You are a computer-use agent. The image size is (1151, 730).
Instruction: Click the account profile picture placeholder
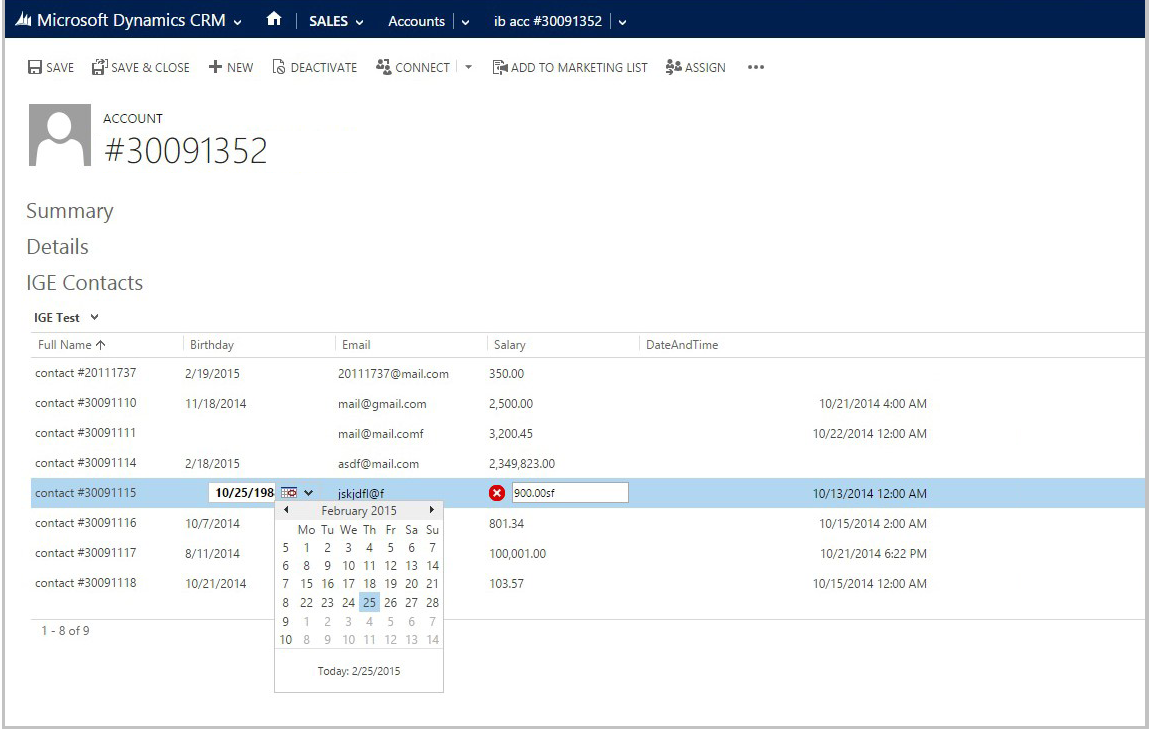point(60,135)
